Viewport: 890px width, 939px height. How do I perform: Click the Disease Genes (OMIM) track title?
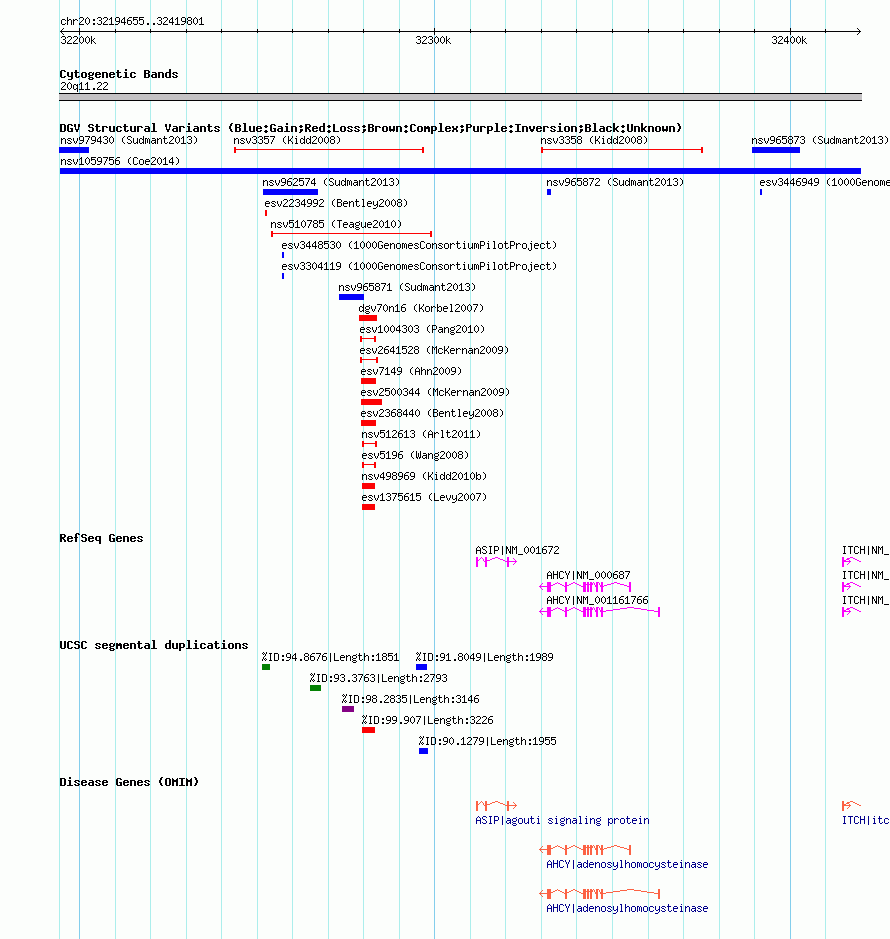129,782
